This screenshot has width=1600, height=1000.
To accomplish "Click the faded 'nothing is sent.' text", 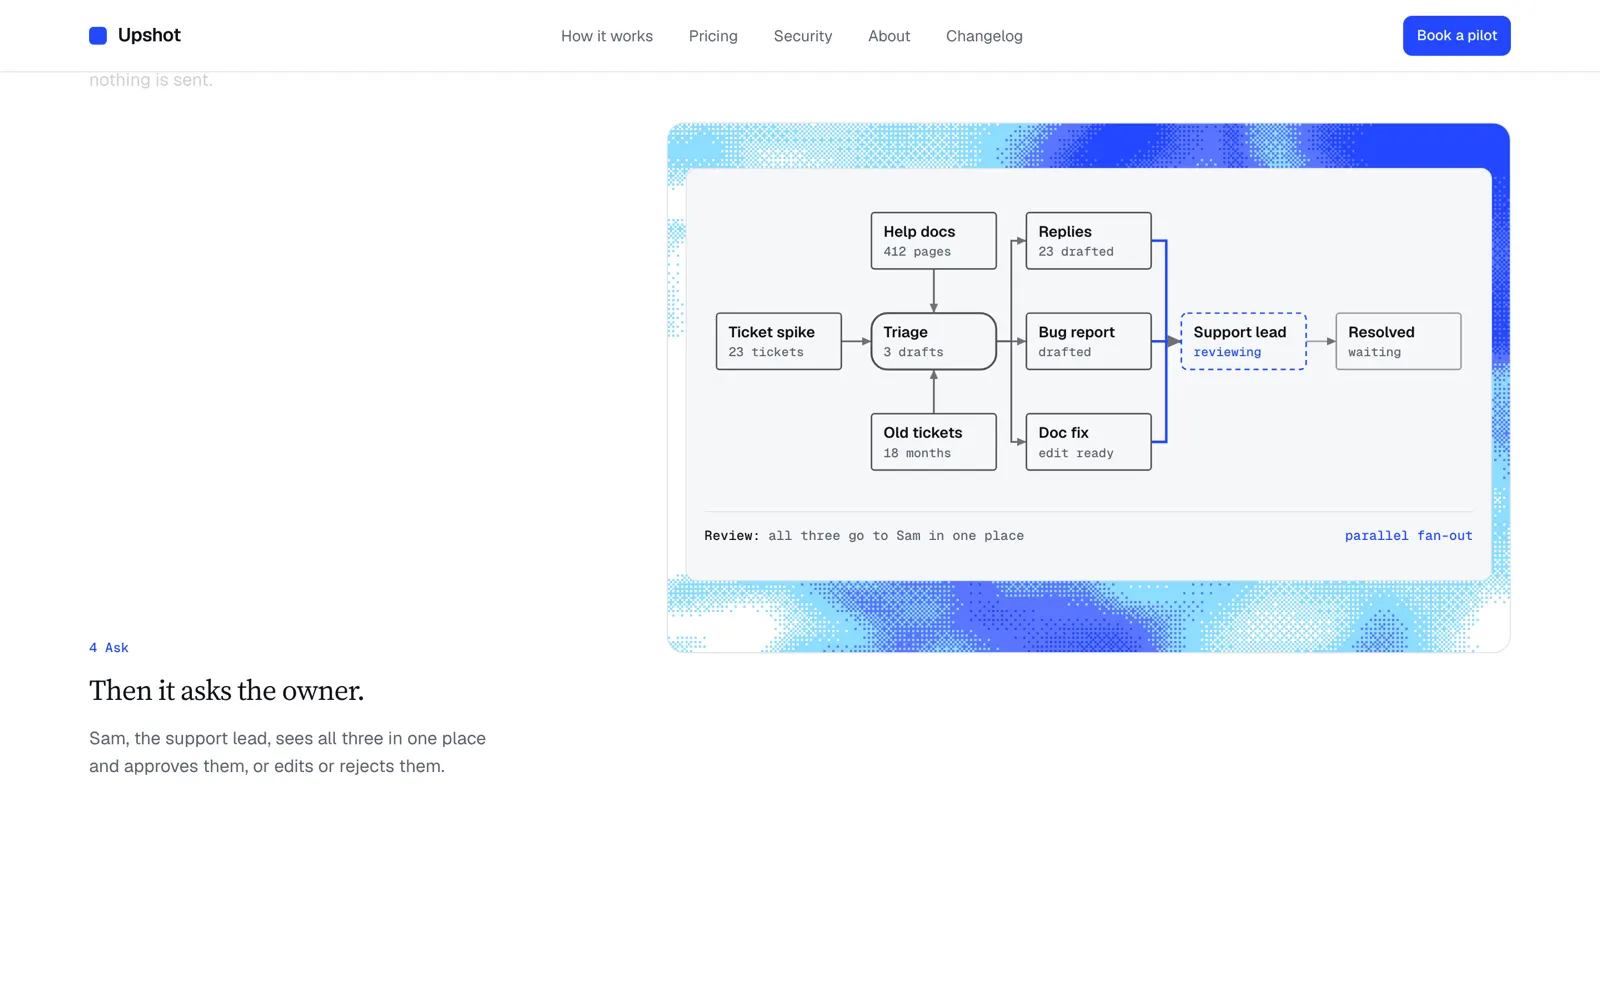I will (151, 80).
